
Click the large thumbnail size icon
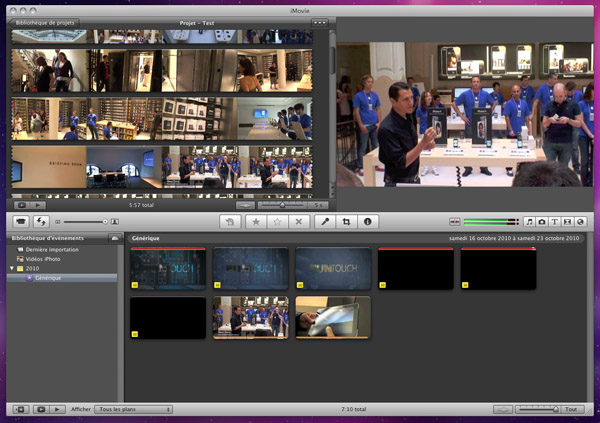point(115,222)
